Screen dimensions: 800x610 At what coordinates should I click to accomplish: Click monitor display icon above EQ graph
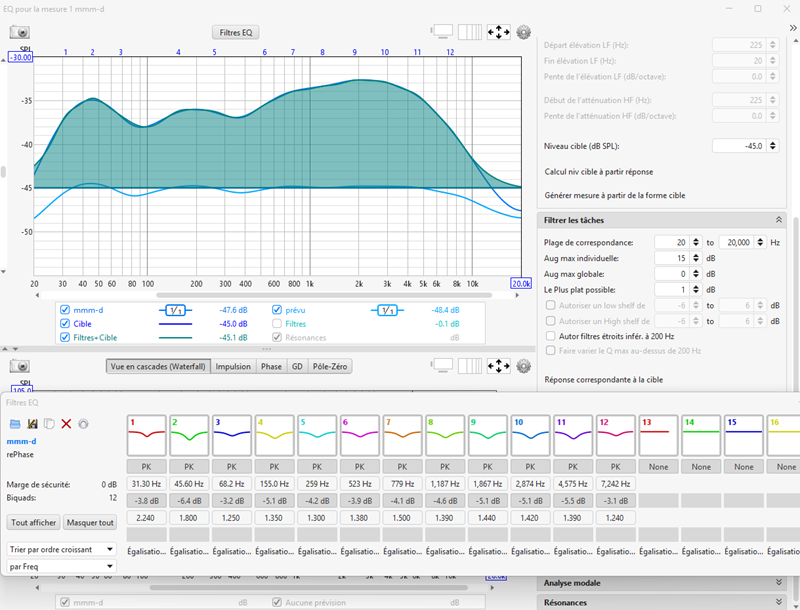442,32
